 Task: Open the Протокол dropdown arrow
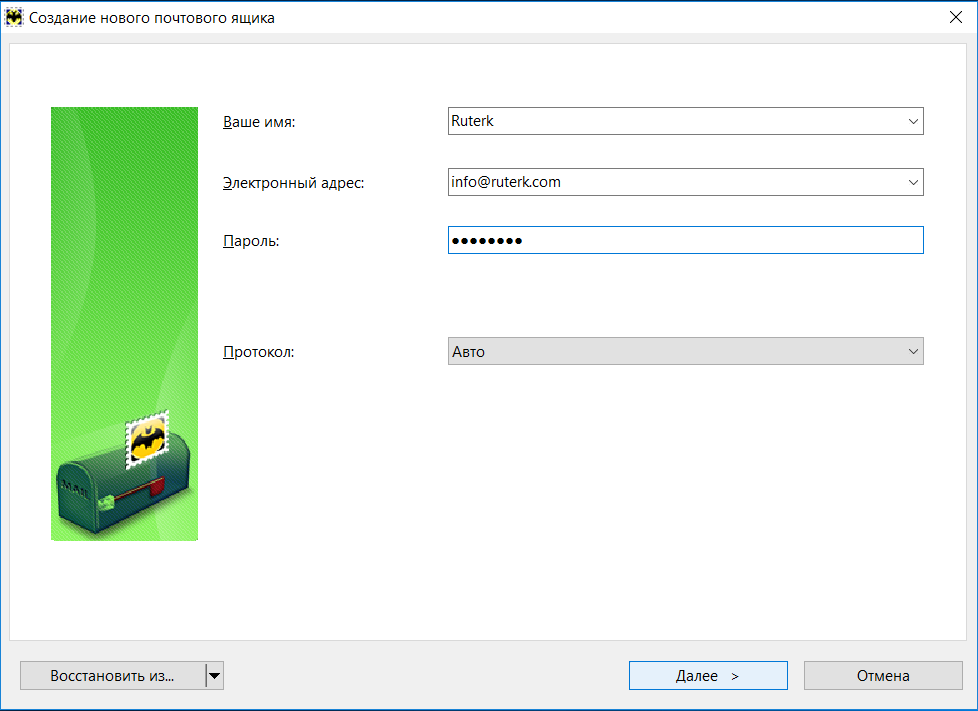click(912, 352)
